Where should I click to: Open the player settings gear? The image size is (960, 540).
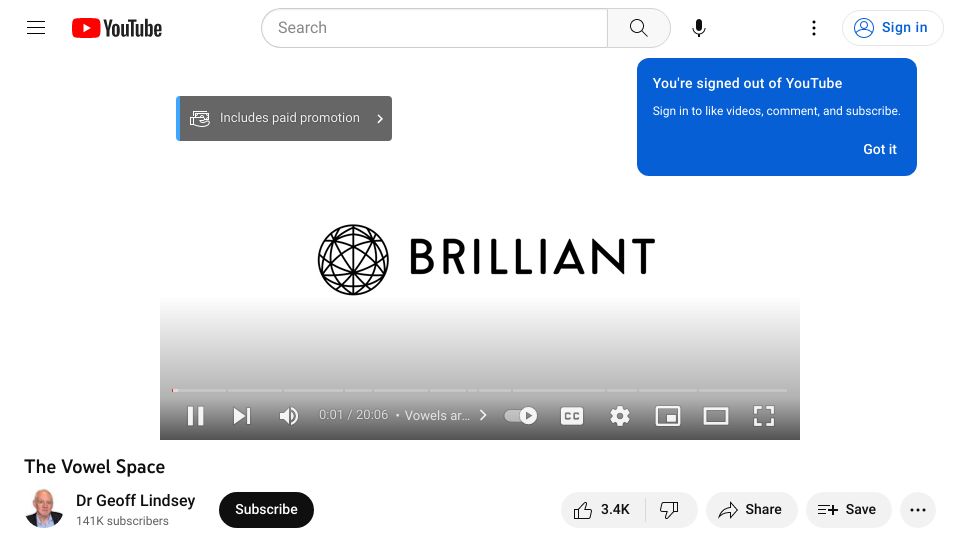(620, 416)
